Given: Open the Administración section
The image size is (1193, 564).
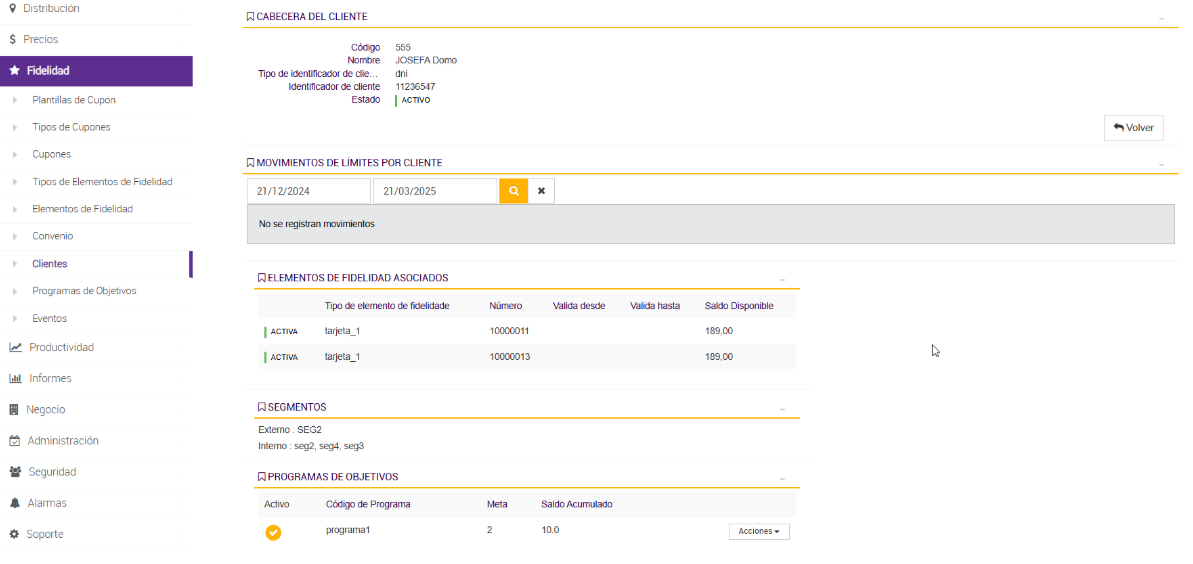Looking at the screenshot, I should [63, 440].
